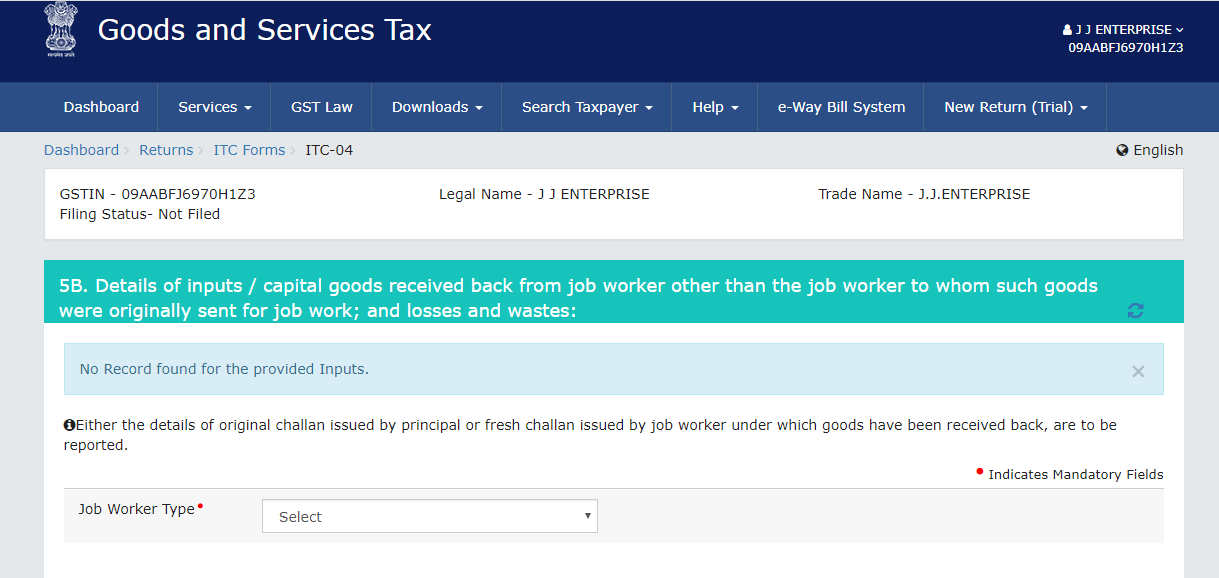Click the Trade Name - J.J.ENTERPRISE text
Image resolution: width=1219 pixels, height=578 pixels.
pyautogui.click(x=924, y=194)
